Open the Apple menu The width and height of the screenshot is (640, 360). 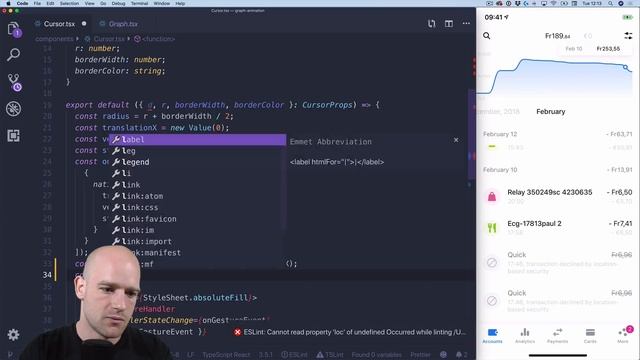8,3
